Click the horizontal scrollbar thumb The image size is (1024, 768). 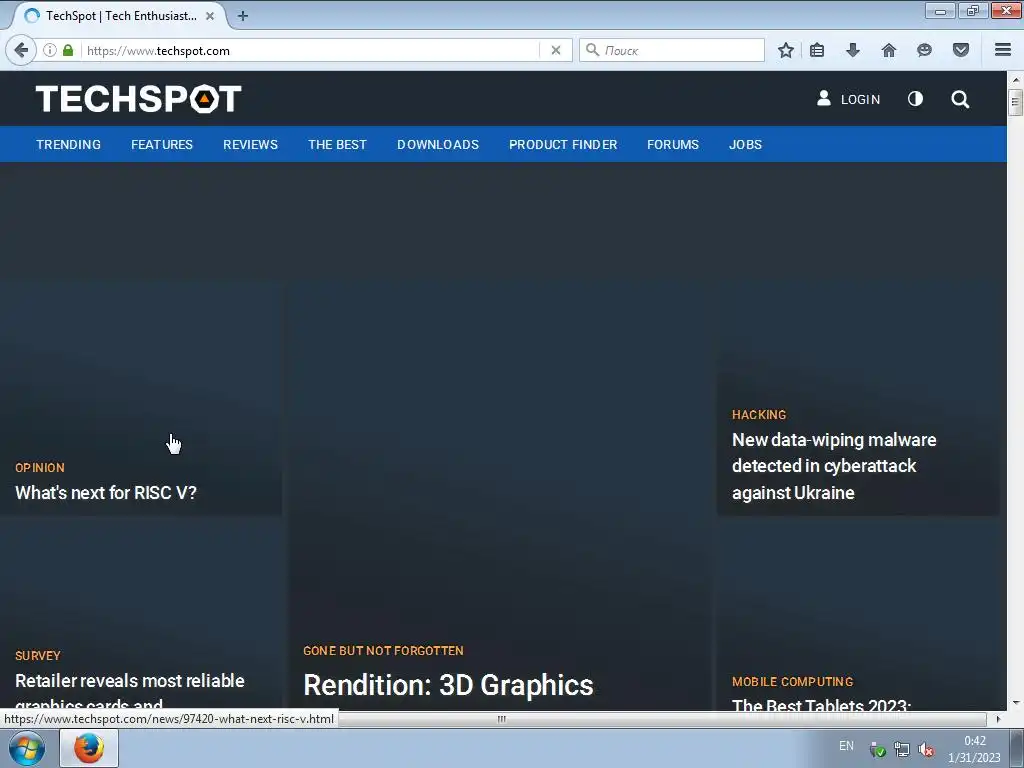pyautogui.click(x=502, y=719)
